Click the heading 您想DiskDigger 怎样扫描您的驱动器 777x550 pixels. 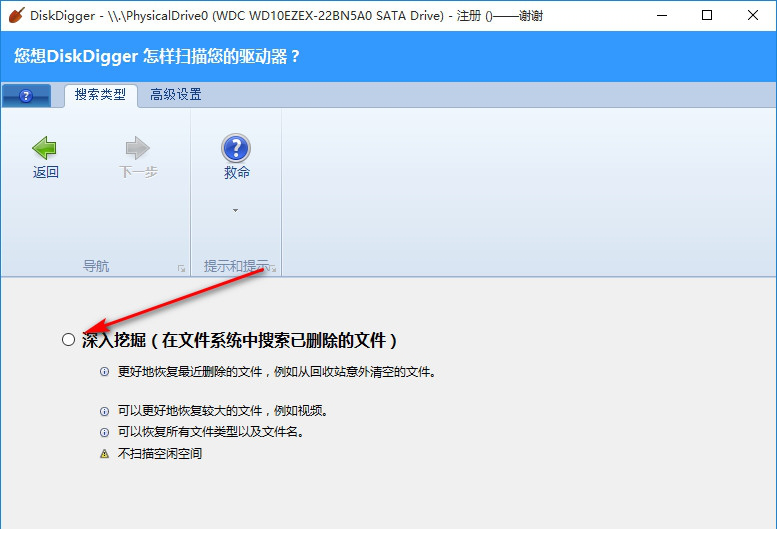click(x=157, y=56)
